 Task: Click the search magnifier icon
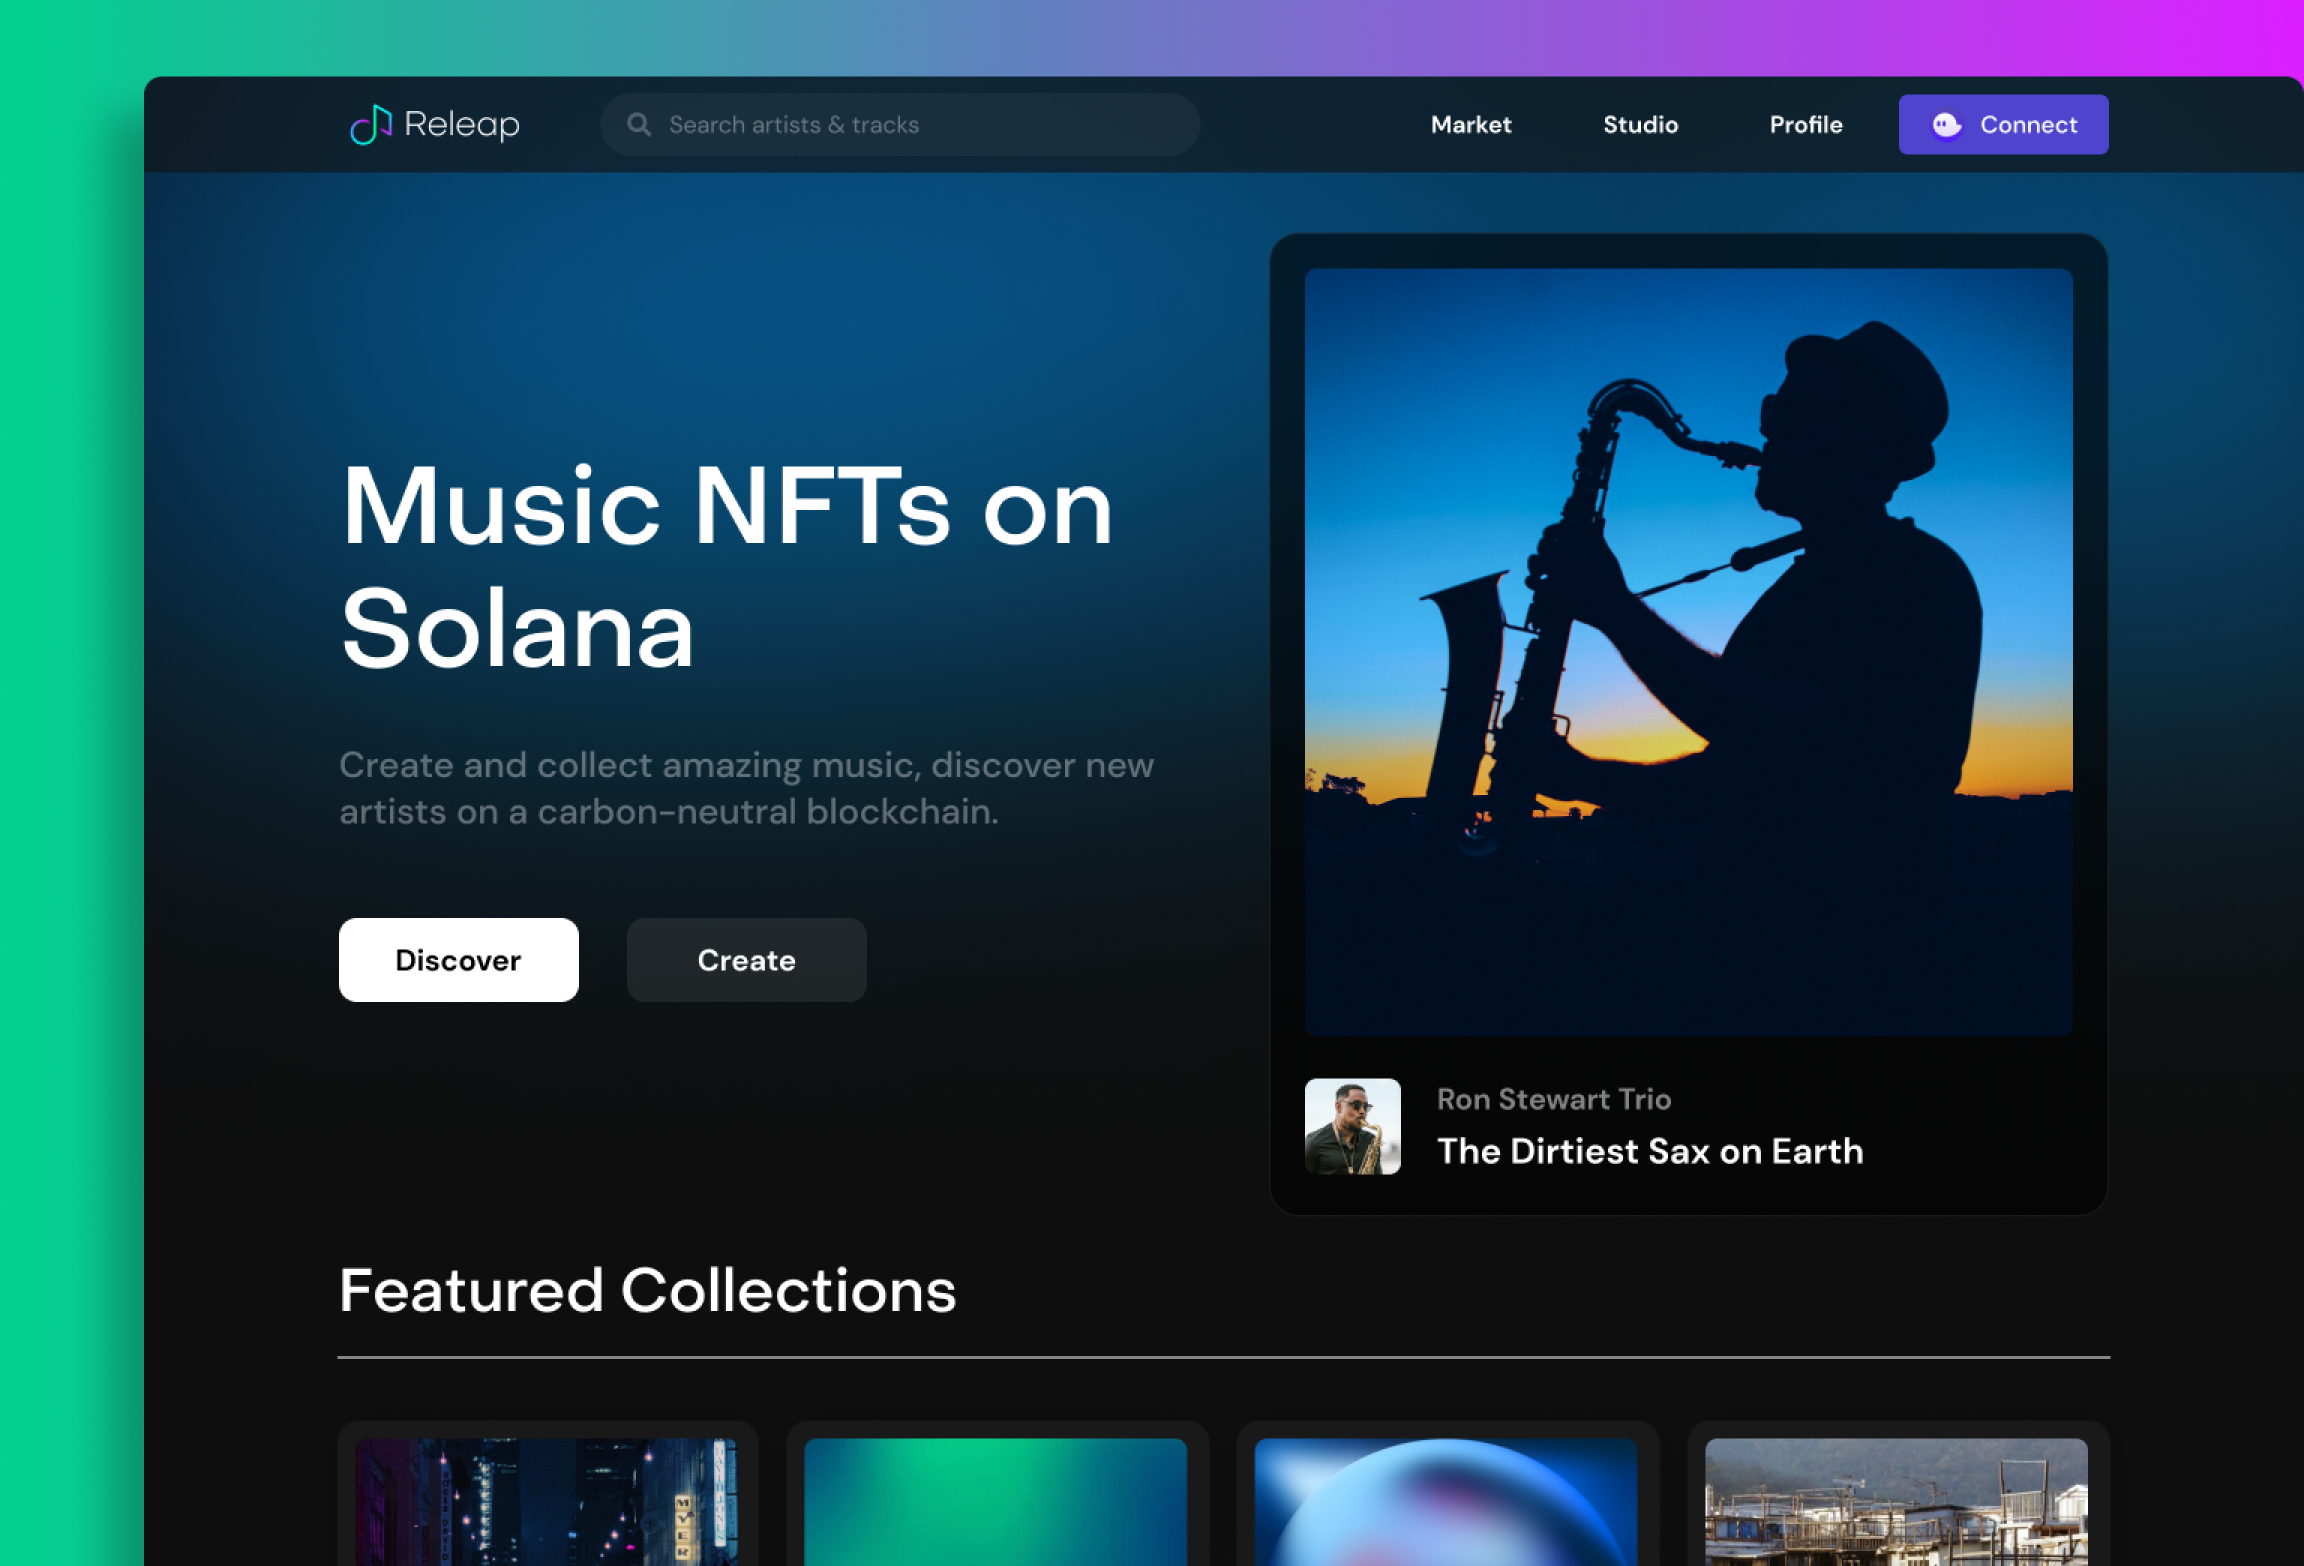coord(639,125)
